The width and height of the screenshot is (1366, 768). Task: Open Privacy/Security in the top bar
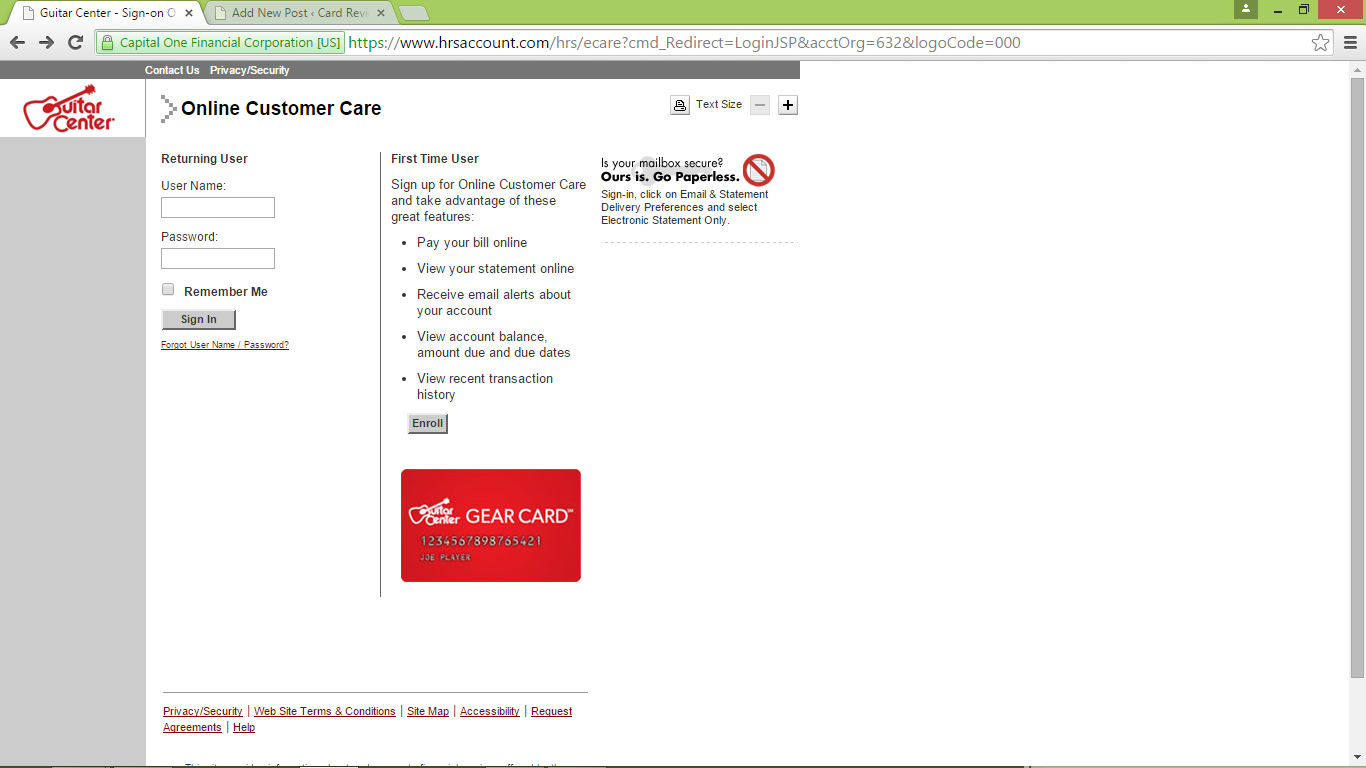point(249,70)
